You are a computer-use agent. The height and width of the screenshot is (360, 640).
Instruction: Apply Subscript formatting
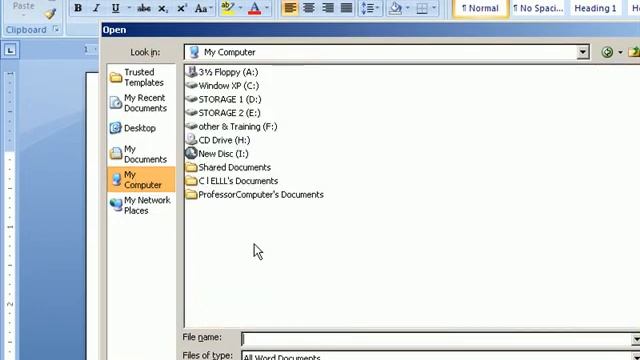(163, 8)
